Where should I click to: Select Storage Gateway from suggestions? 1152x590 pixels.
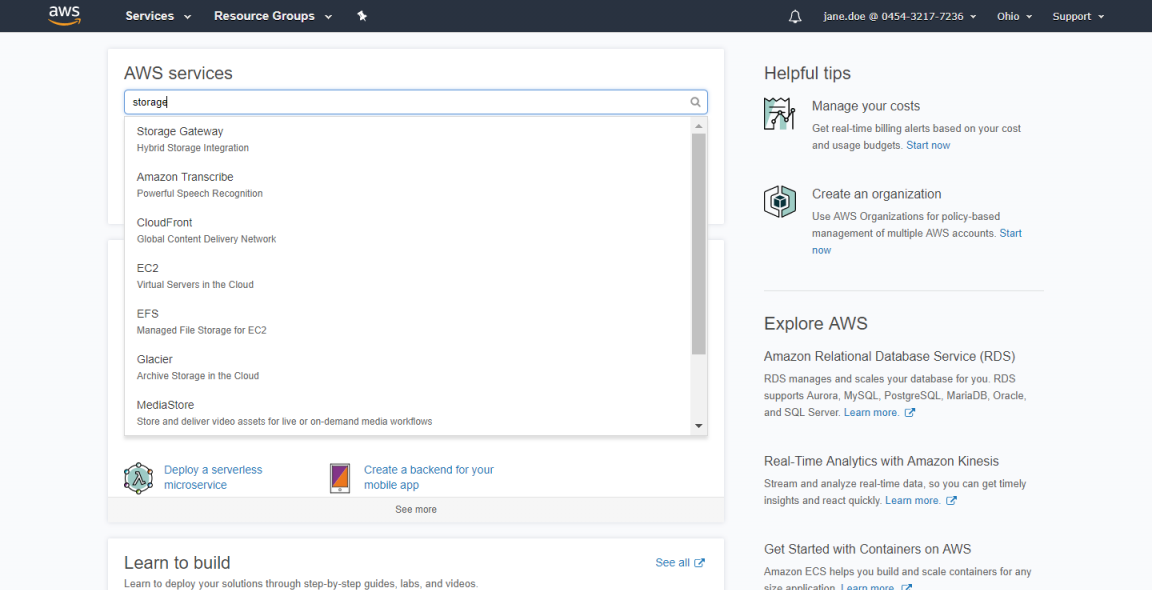point(408,139)
